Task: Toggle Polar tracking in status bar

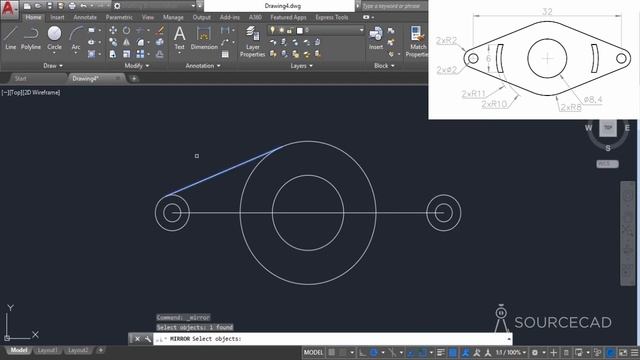Action: pyautogui.click(x=373, y=352)
